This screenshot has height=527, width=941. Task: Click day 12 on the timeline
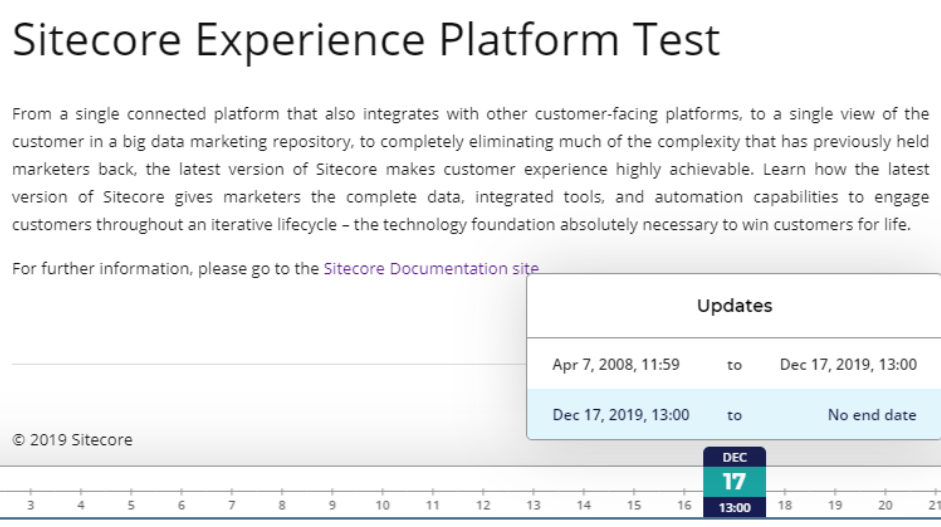tap(483, 505)
